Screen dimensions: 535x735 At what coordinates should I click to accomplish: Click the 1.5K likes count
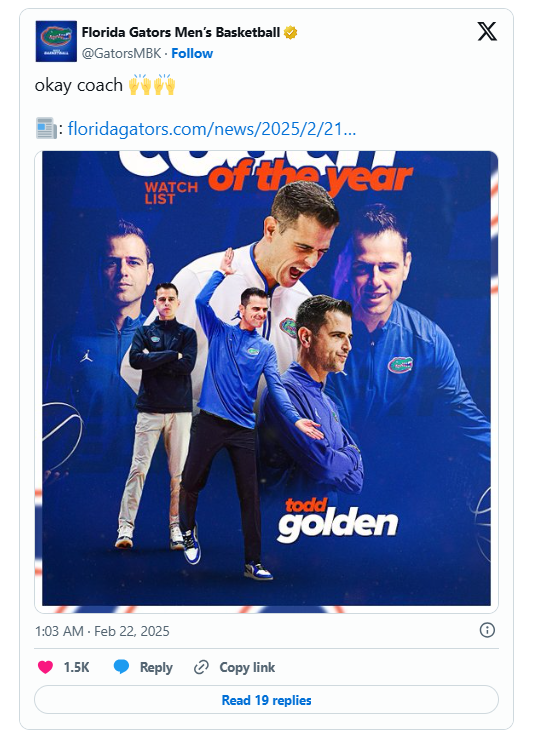point(76,667)
